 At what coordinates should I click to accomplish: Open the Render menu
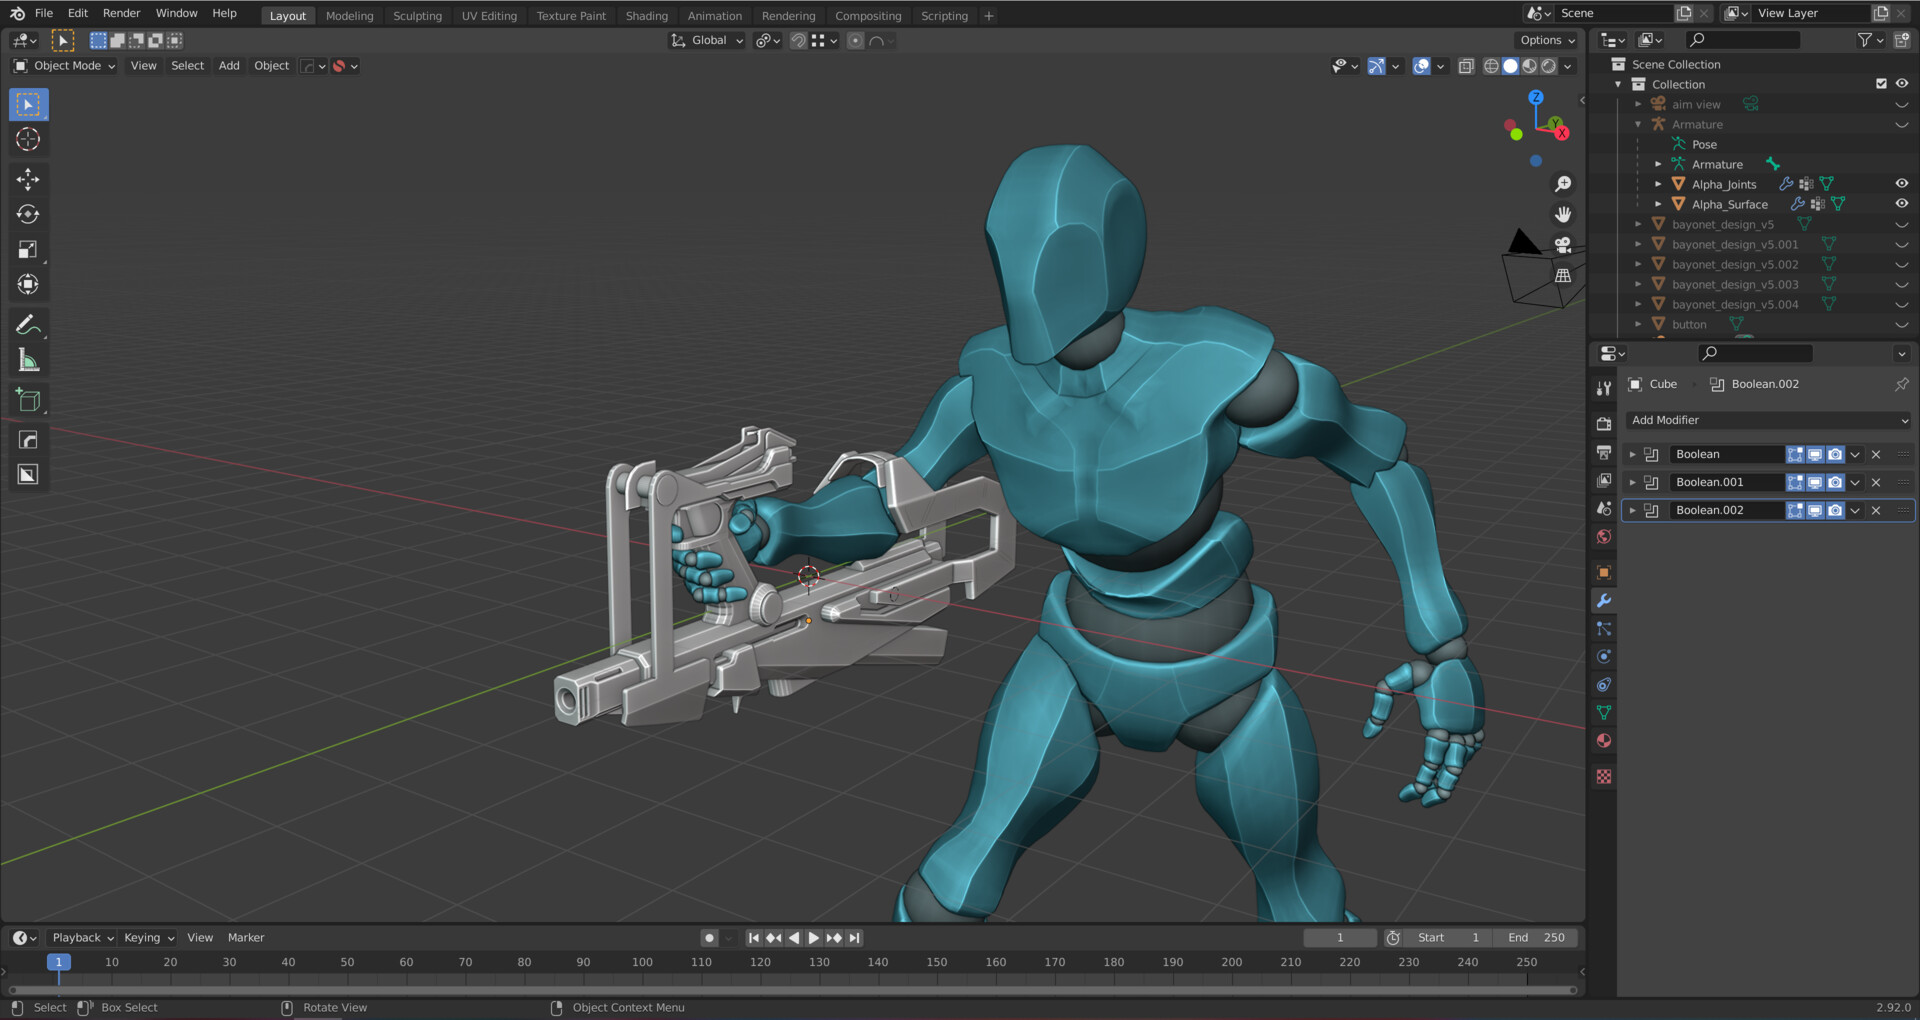[x=121, y=13]
